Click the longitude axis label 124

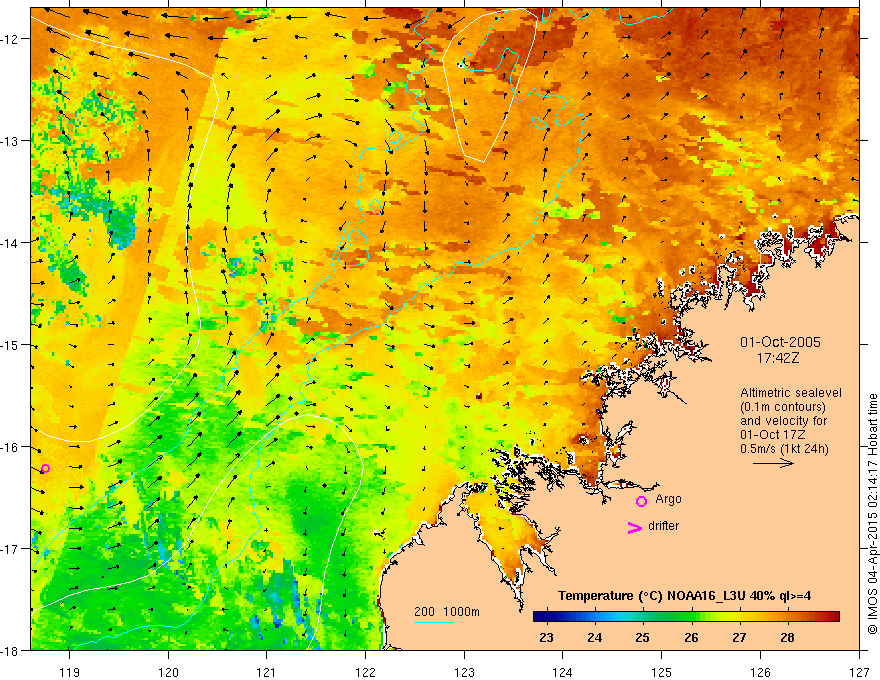coord(563,672)
